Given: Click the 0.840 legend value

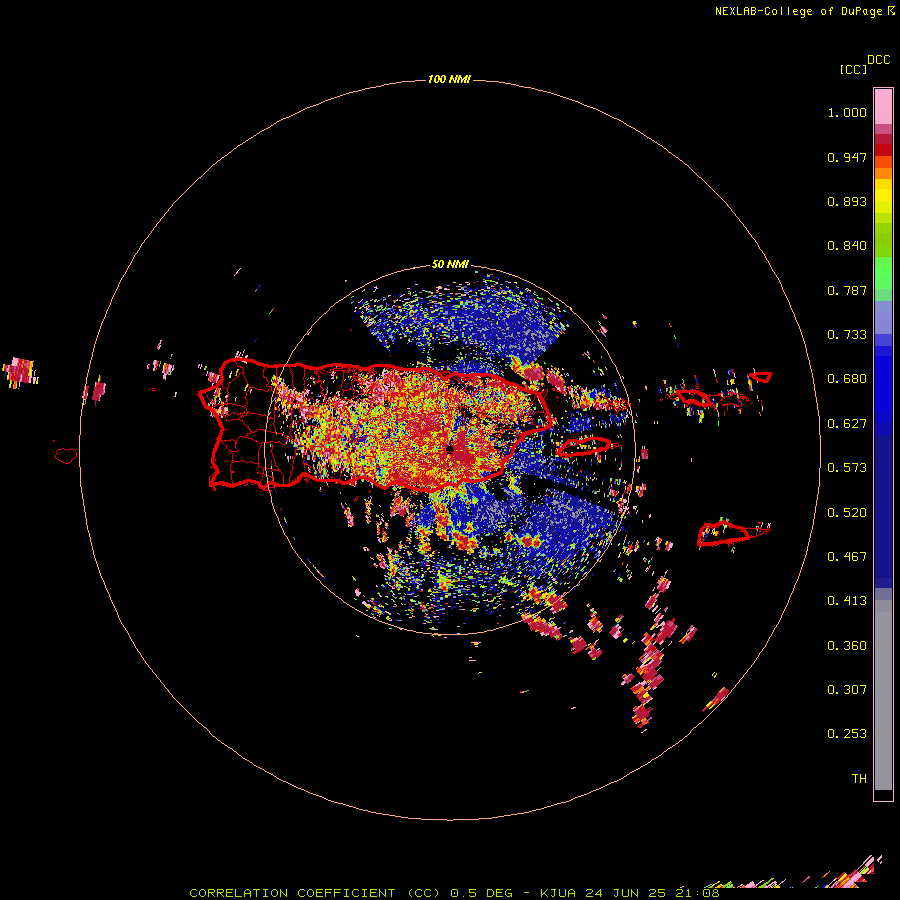Looking at the screenshot, I should coord(847,246).
